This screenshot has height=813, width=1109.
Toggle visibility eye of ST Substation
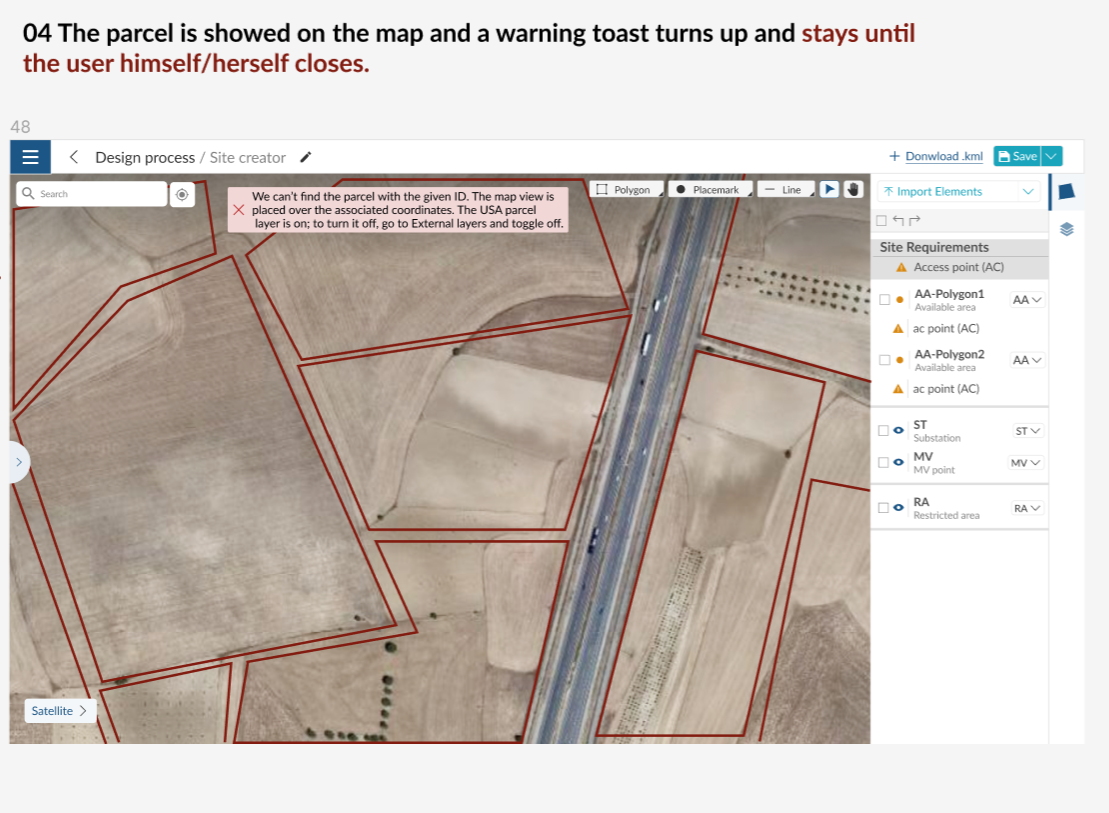click(x=898, y=431)
